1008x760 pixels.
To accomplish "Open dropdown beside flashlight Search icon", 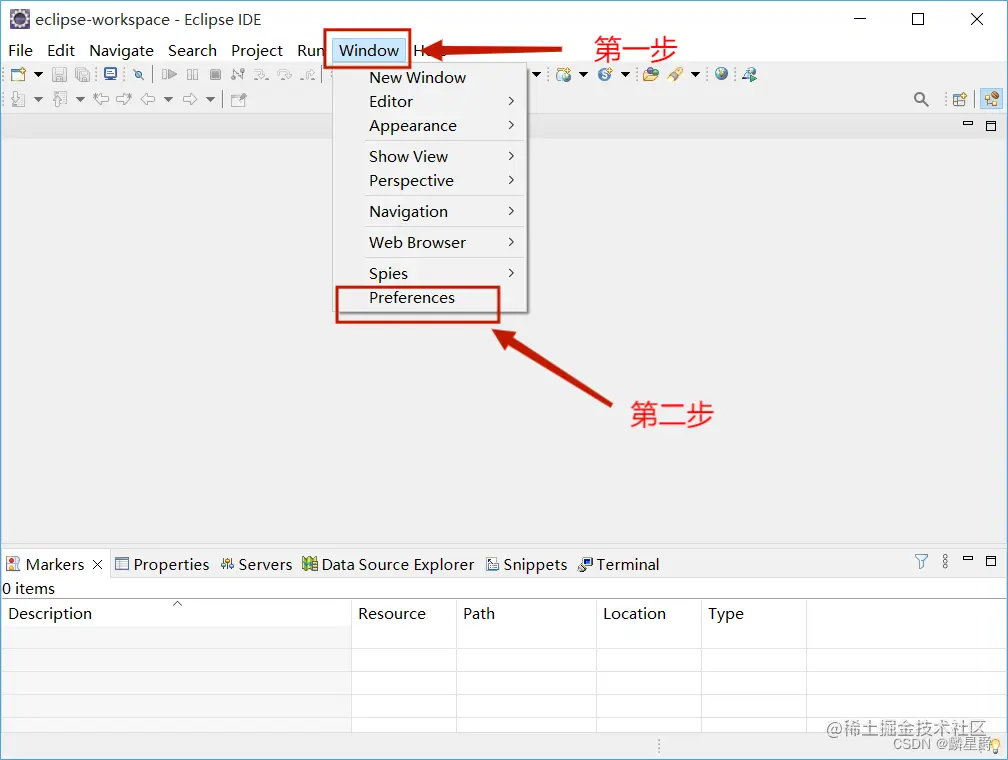I will point(696,75).
